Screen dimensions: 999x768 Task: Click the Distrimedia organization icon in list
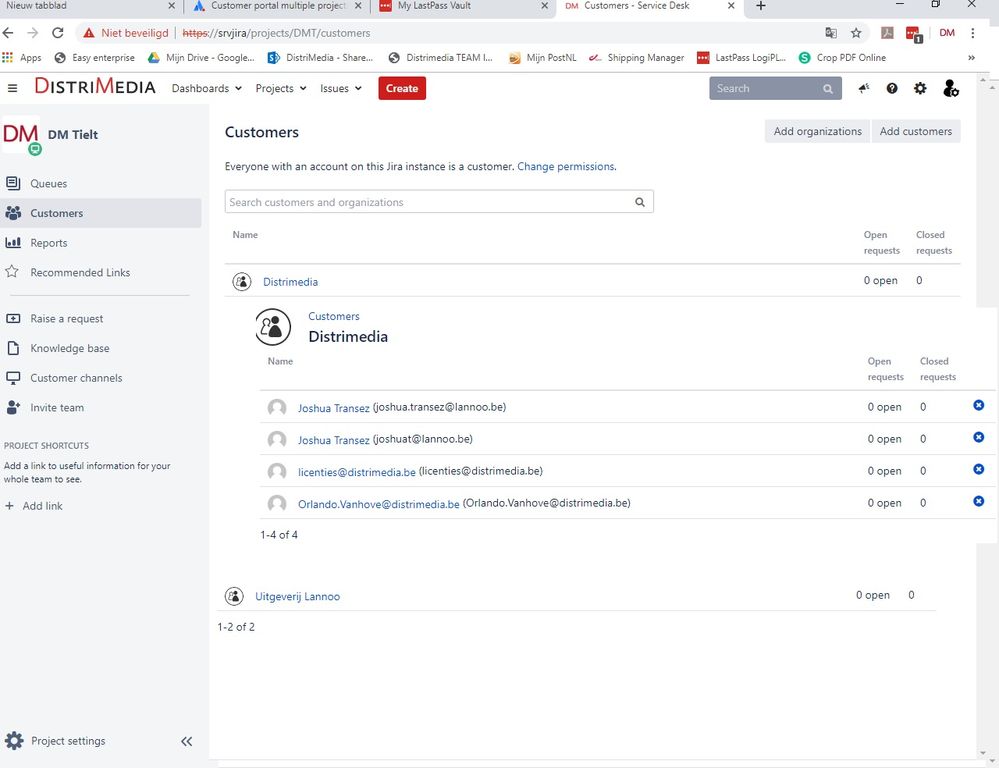241,281
